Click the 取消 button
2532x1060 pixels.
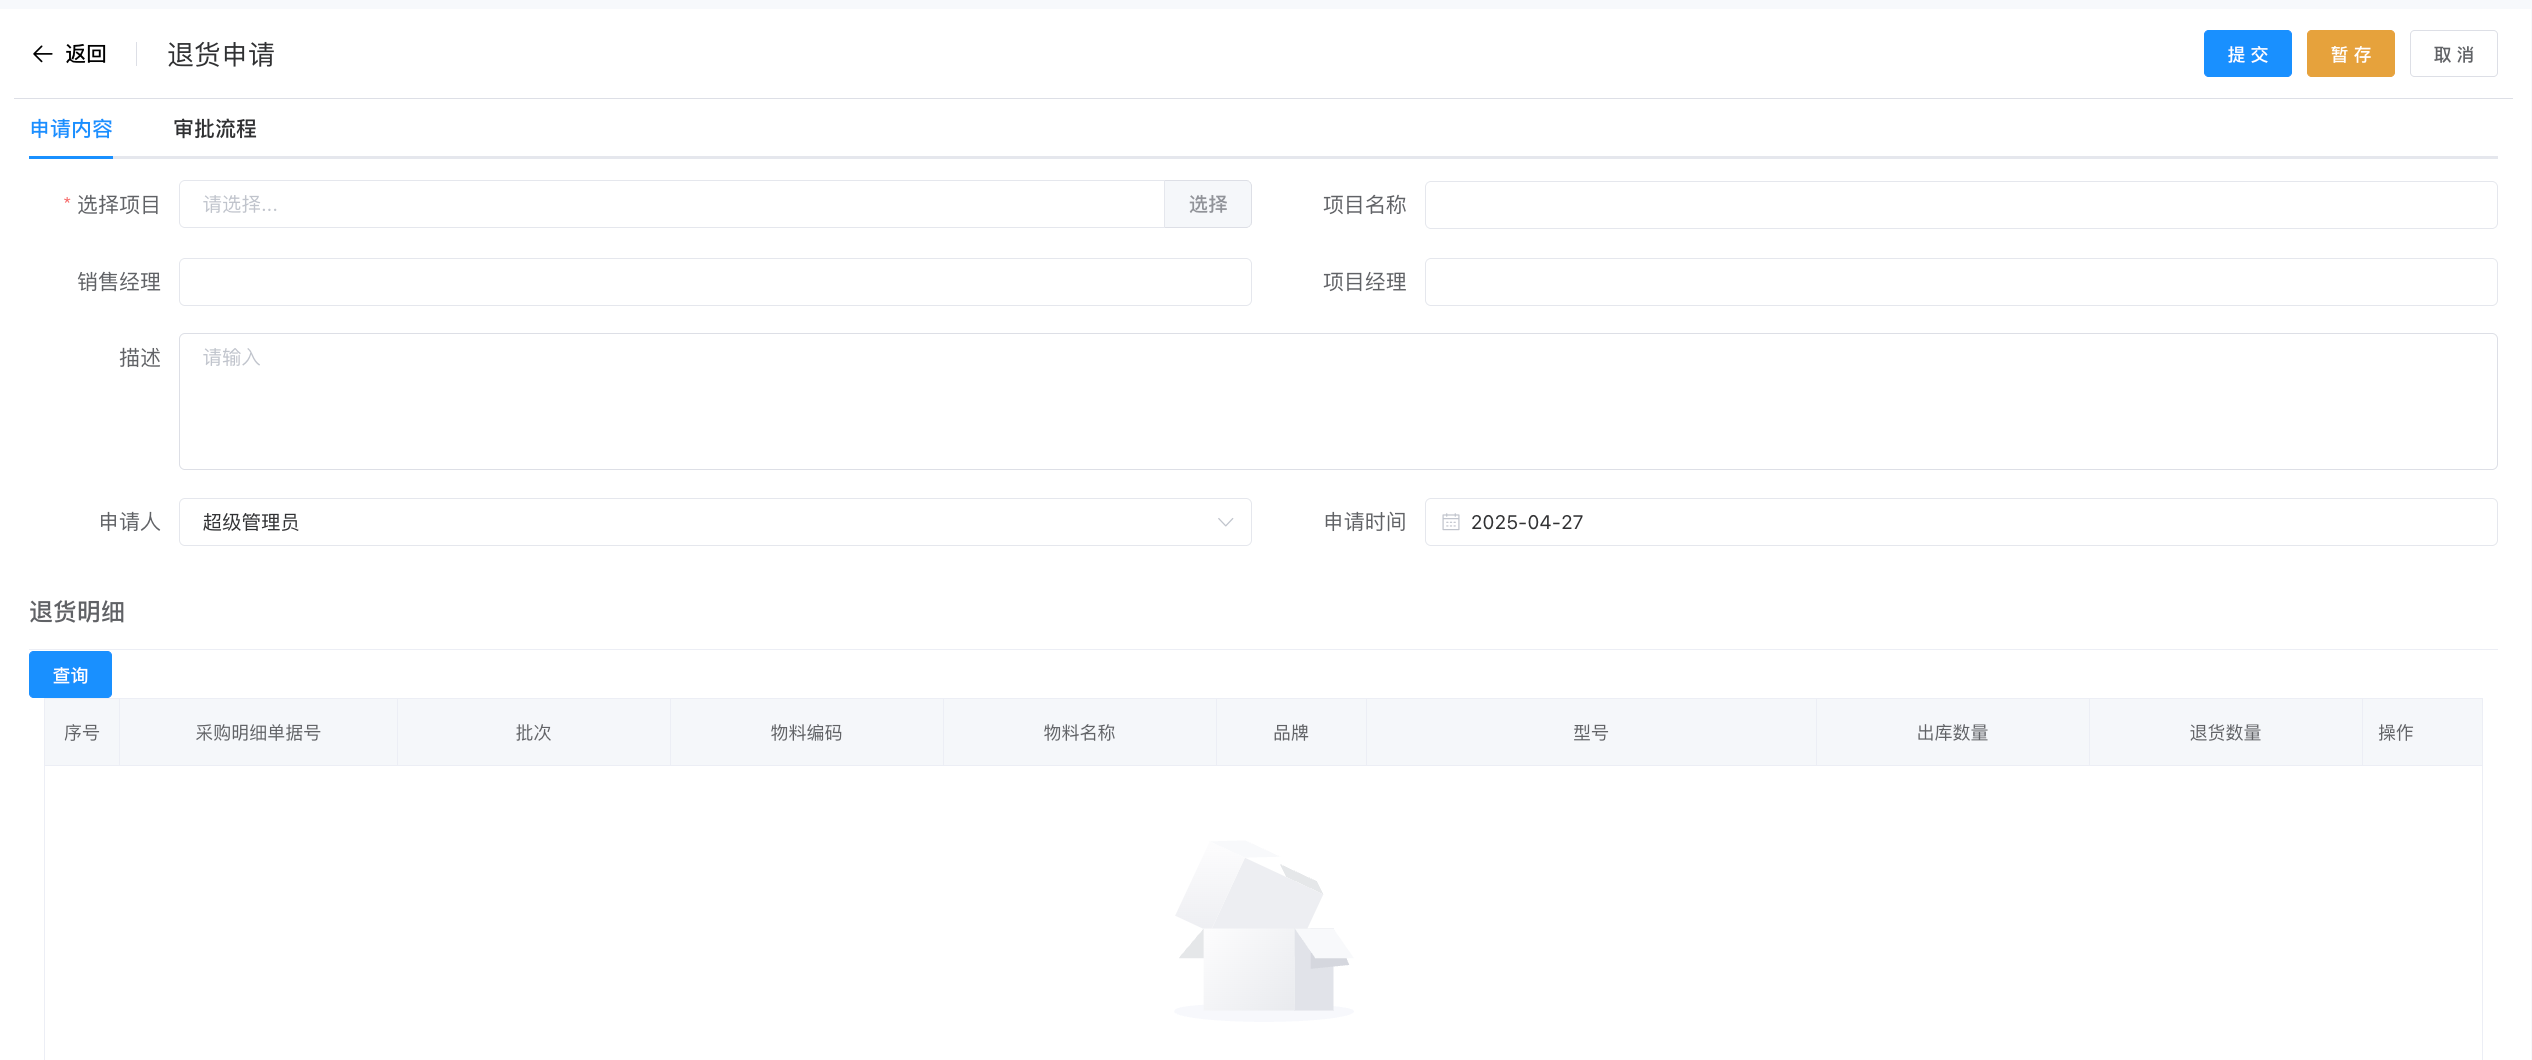tap(2453, 54)
